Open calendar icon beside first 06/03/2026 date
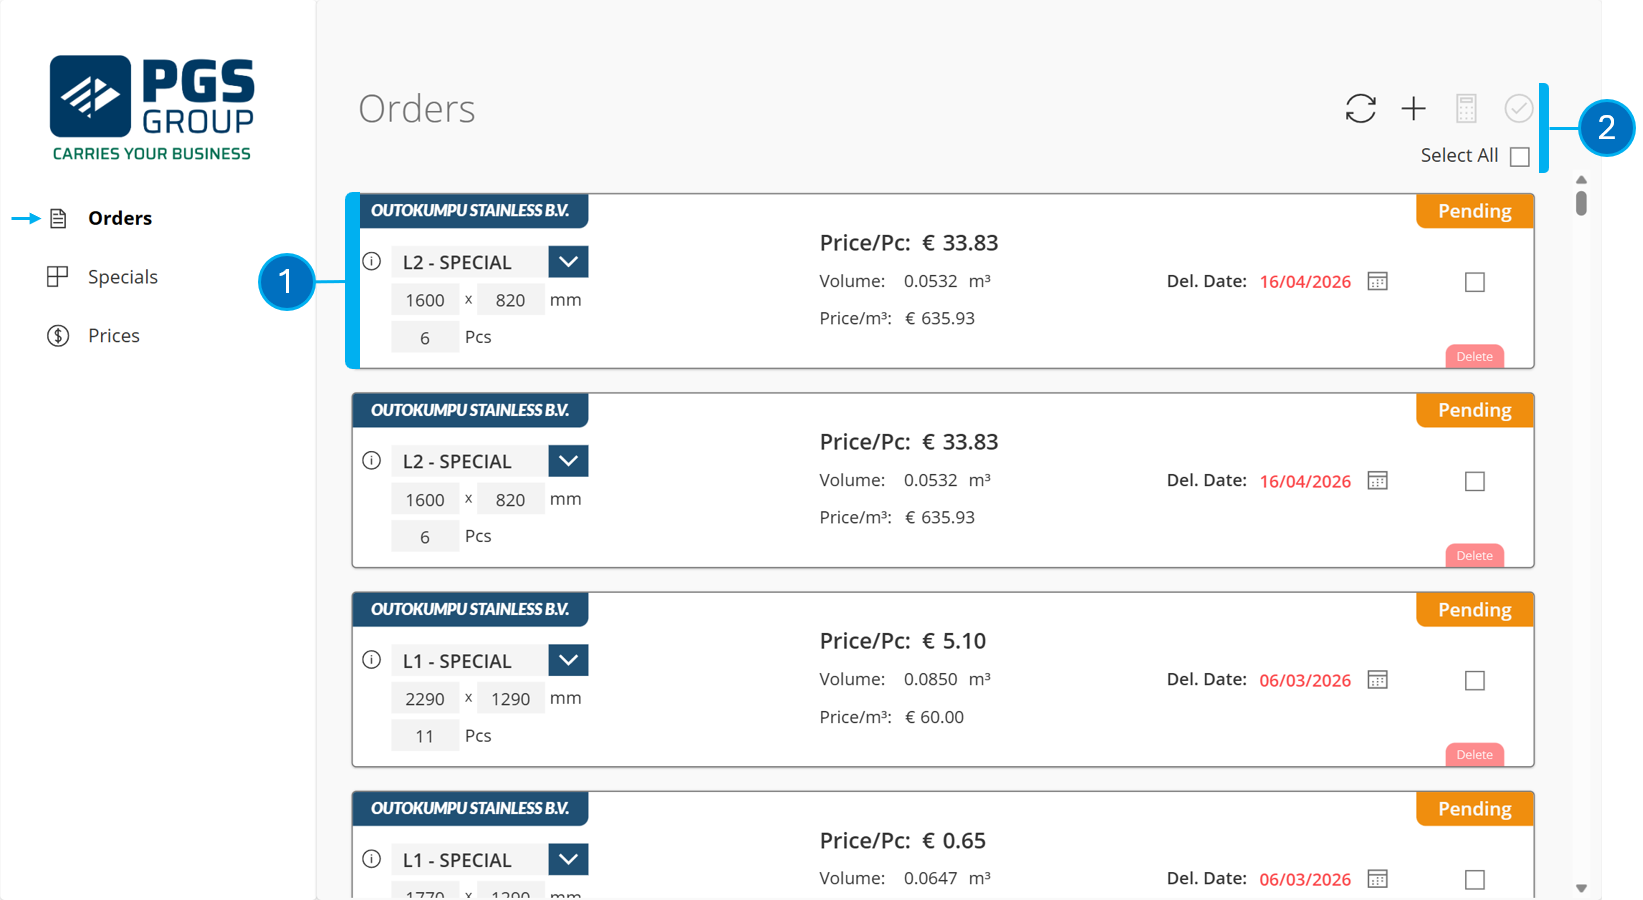This screenshot has height=900, width=1643. [1377, 680]
